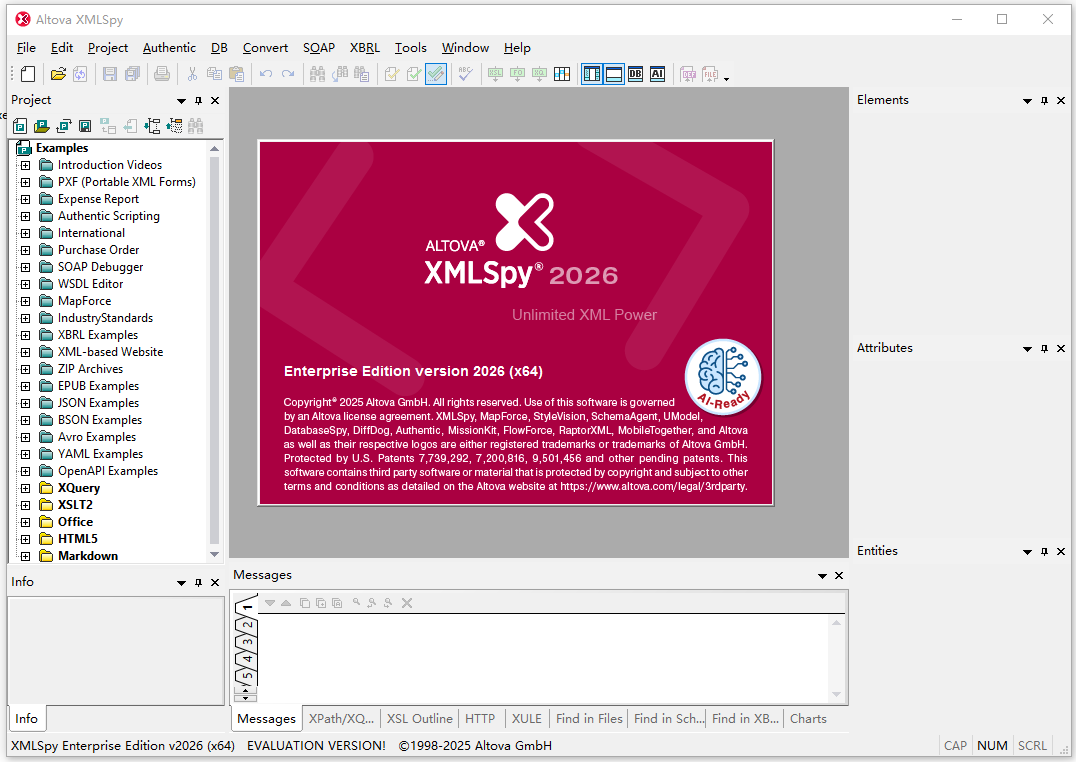Toggle the Project window display button

point(591,74)
